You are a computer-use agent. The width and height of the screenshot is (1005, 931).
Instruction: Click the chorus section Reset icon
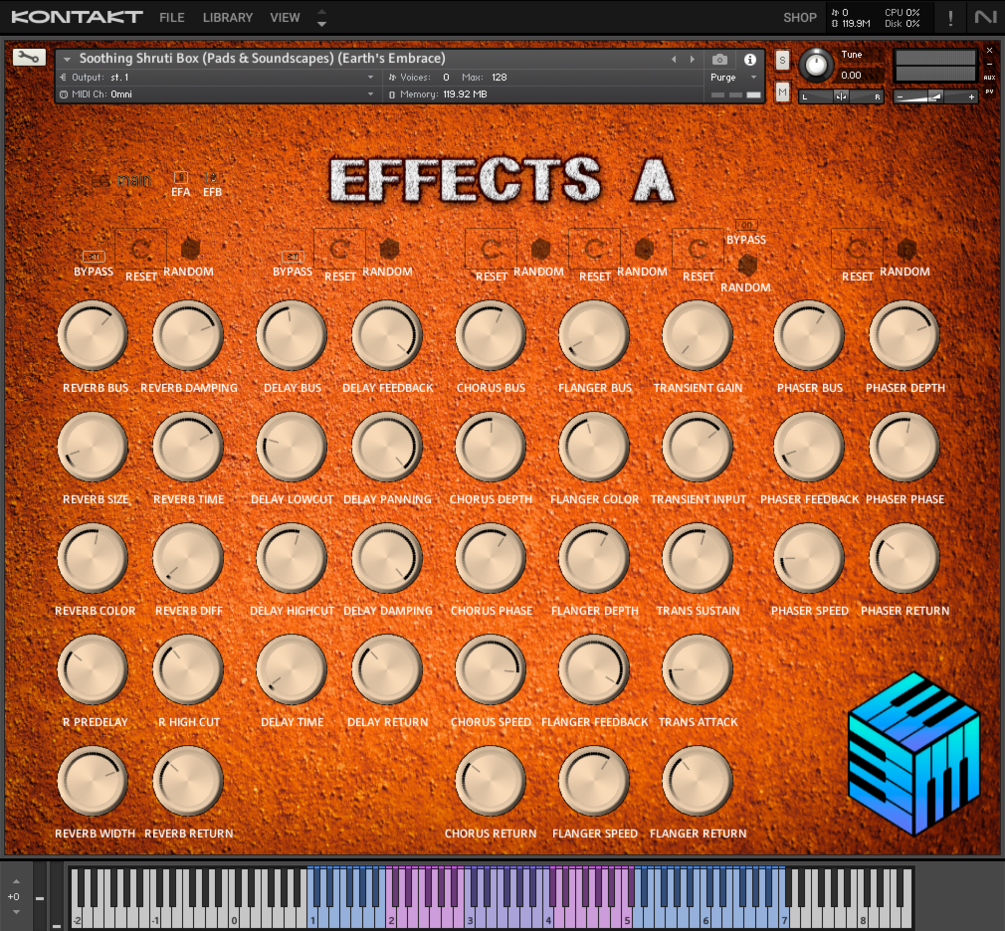pyautogui.click(x=491, y=249)
